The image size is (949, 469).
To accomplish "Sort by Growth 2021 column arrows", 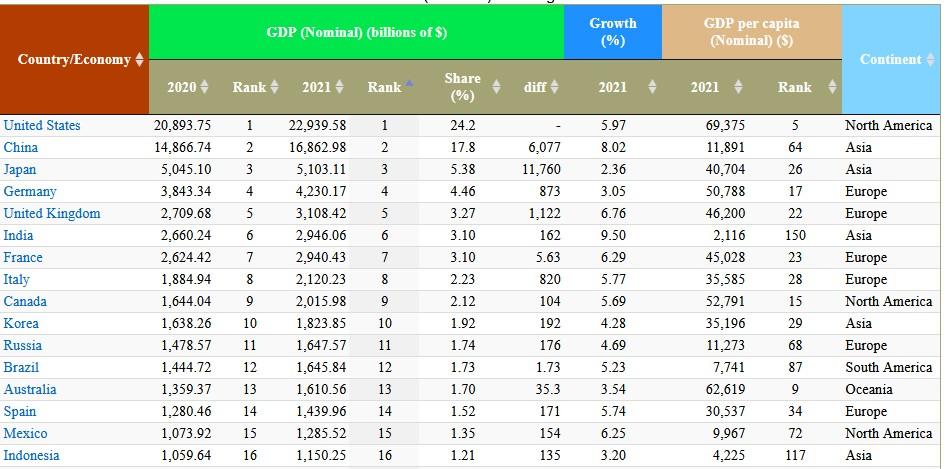I will (652, 87).
